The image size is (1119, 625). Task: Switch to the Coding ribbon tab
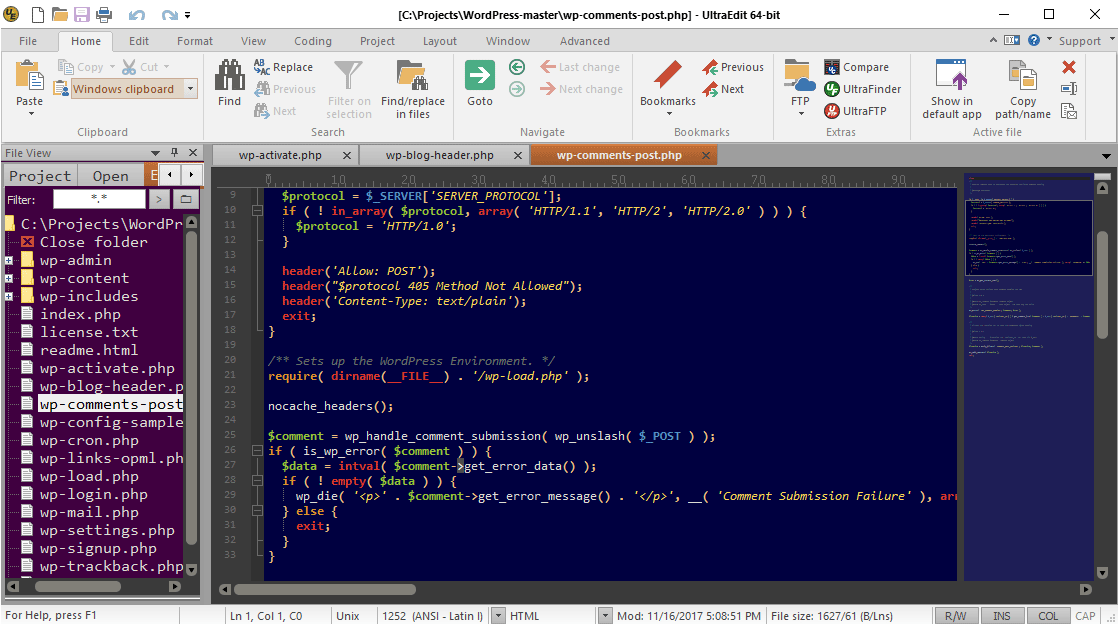click(312, 41)
